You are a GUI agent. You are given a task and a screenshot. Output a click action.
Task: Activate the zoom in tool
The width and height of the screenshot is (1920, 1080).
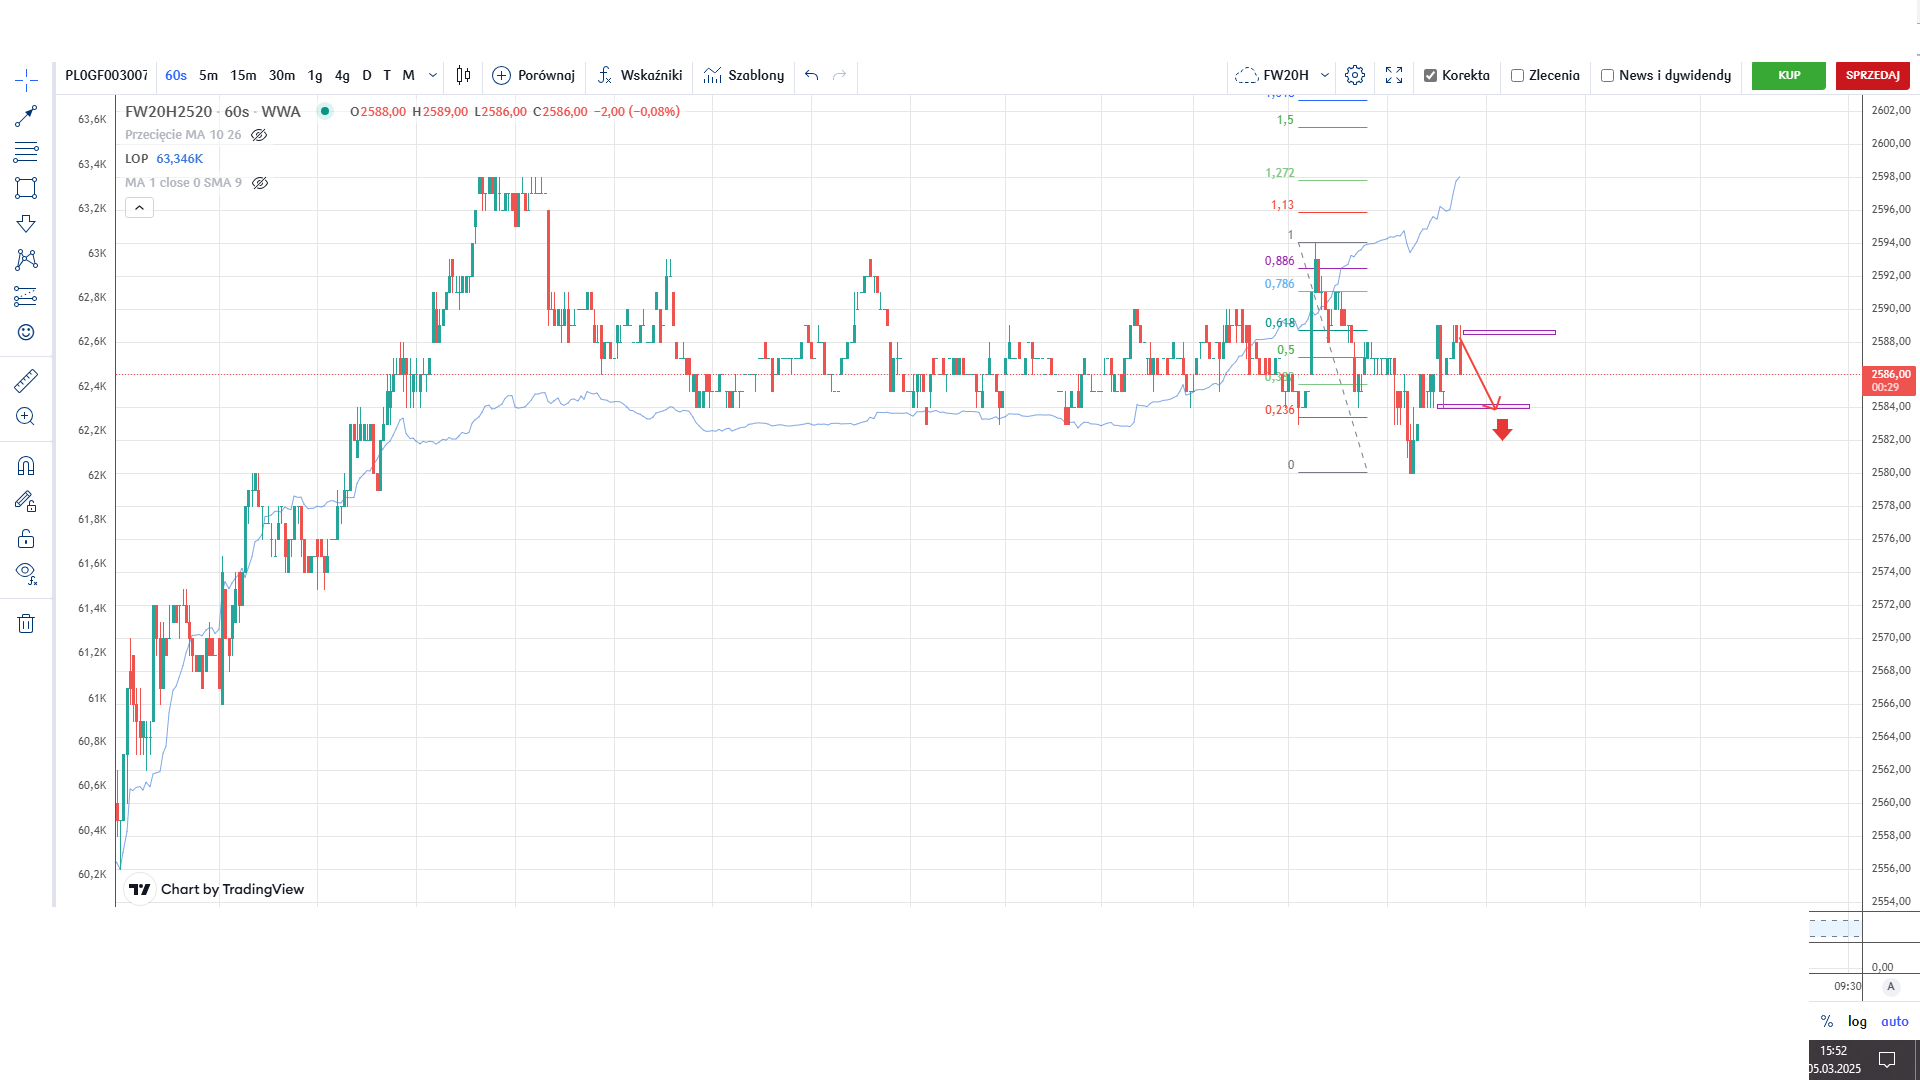click(26, 416)
